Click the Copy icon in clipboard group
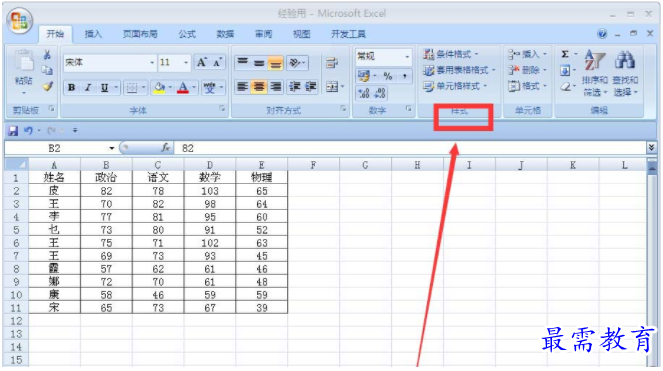Viewport: 663px width, 371px height. [47, 70]
